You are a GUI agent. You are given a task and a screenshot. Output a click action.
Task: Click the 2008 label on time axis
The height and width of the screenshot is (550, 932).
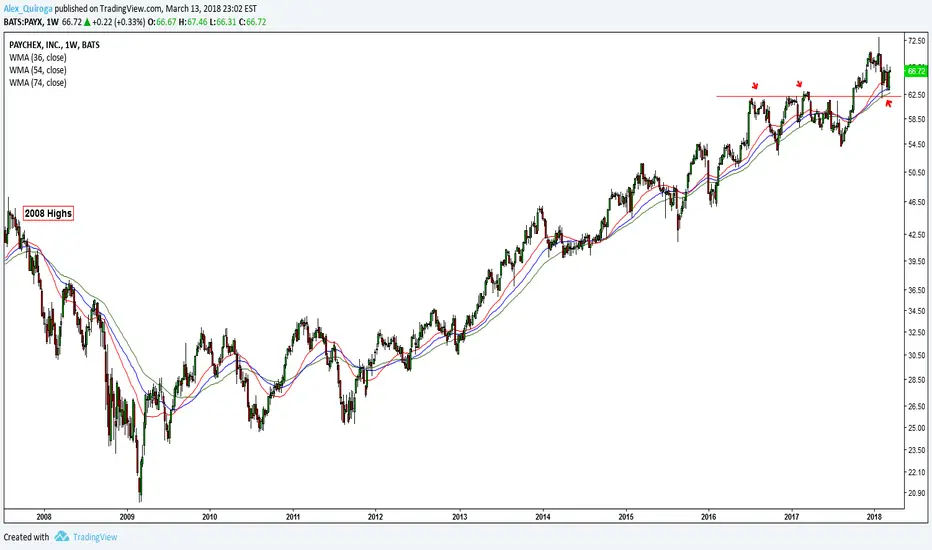point(43,517)
